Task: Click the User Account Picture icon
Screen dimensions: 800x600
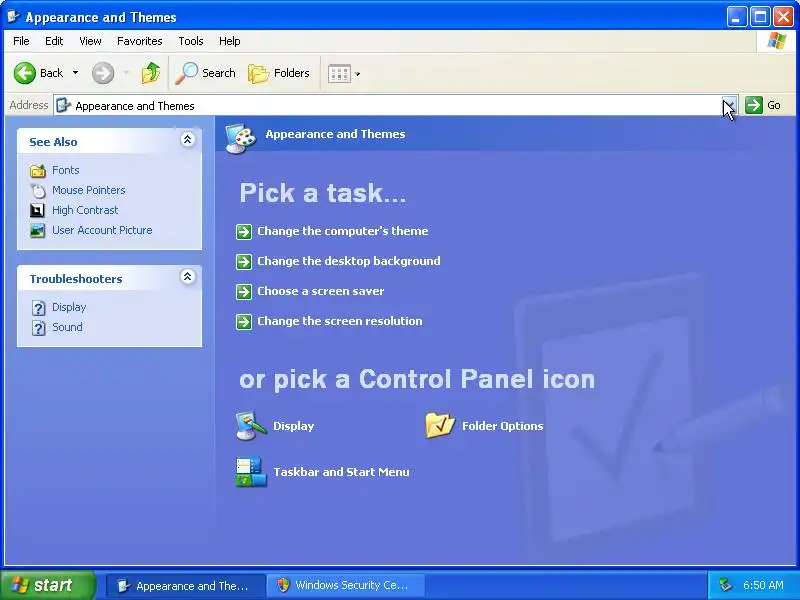Action: pyautogui.click(x=38, y=231)
